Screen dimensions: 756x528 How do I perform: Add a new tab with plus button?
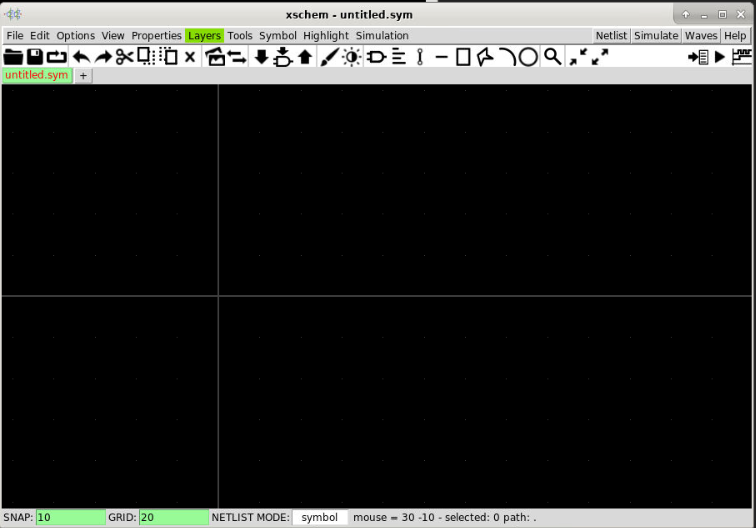tap(83, 76)
